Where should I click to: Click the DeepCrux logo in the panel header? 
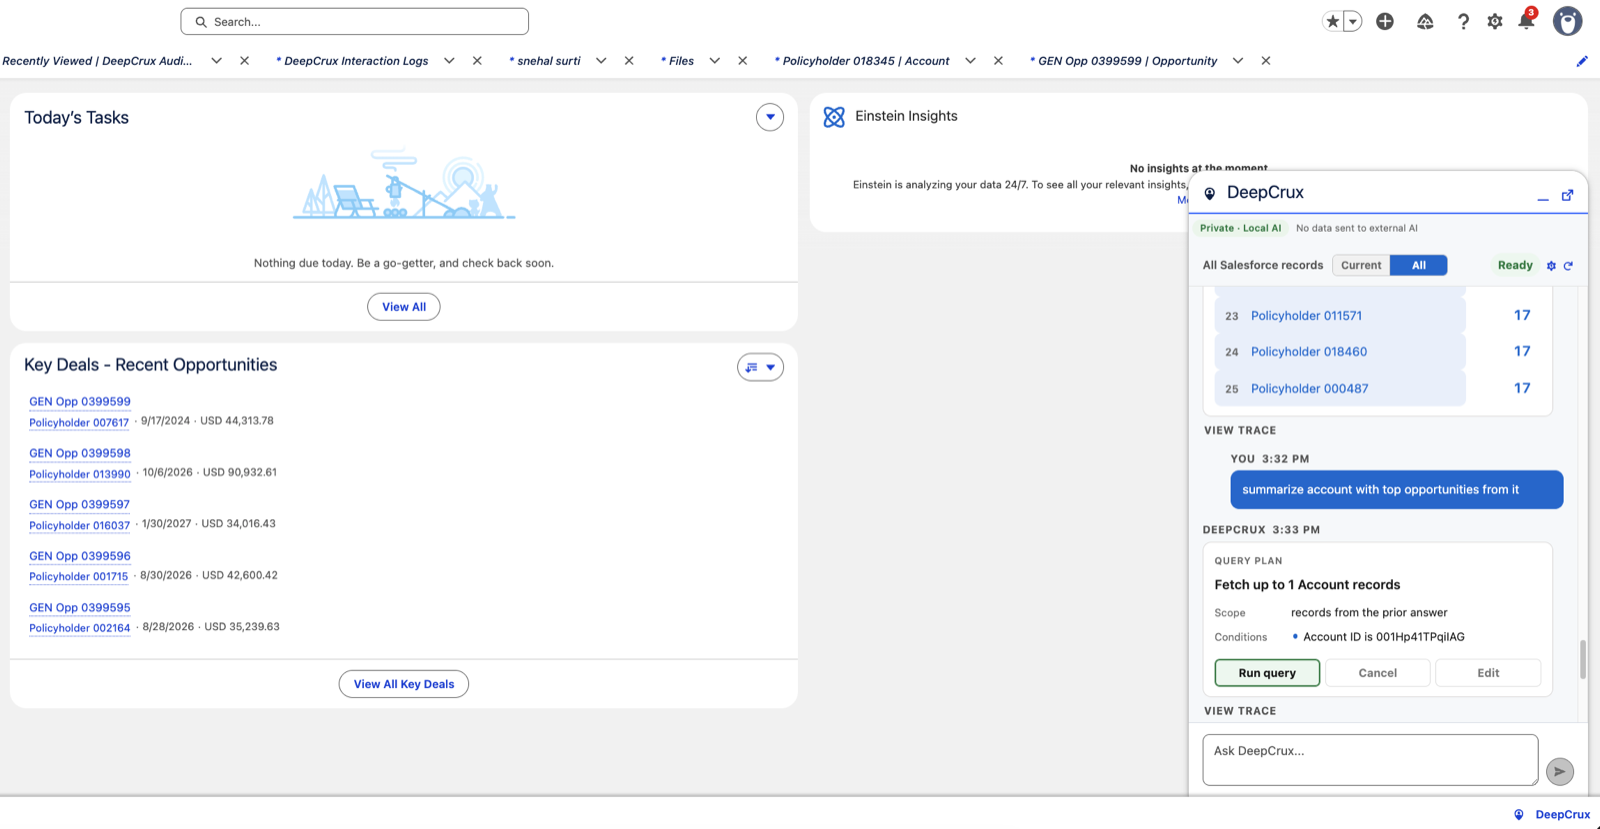pyautogui.click(x=1210, y=193)
